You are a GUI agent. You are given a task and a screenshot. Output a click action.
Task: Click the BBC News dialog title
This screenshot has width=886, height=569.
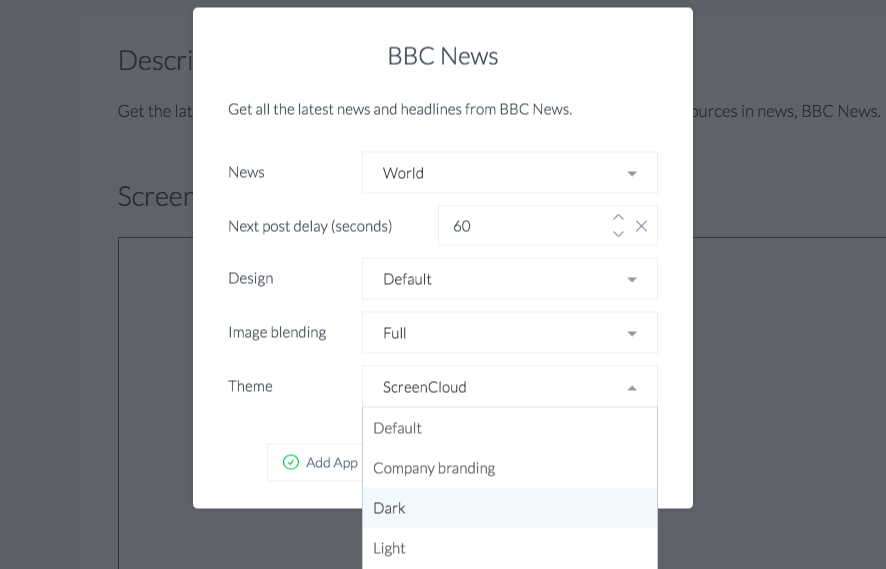(443, 56)
